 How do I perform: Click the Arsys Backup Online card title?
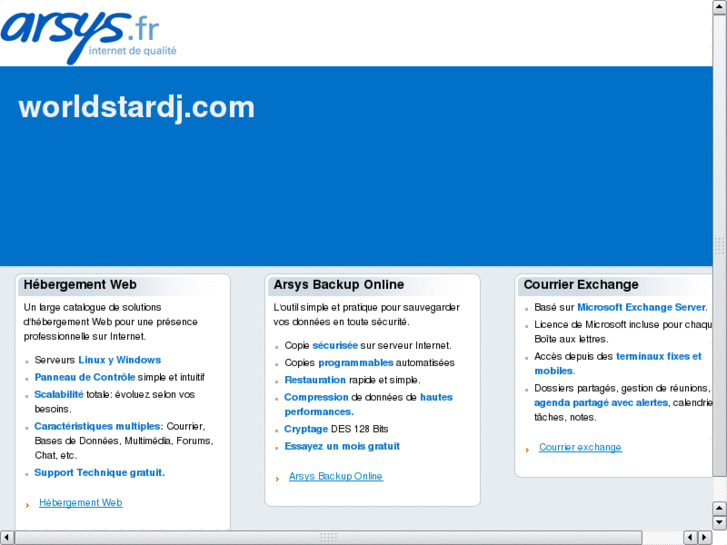(x=338, y=284)
